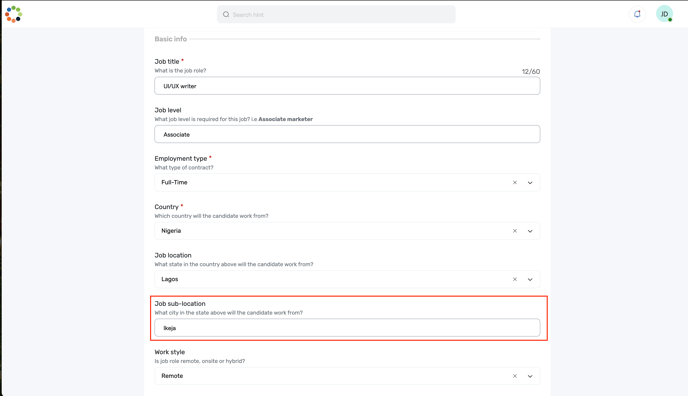
Task: Click the 'Work style' label
Action: (x=170, y=352)
